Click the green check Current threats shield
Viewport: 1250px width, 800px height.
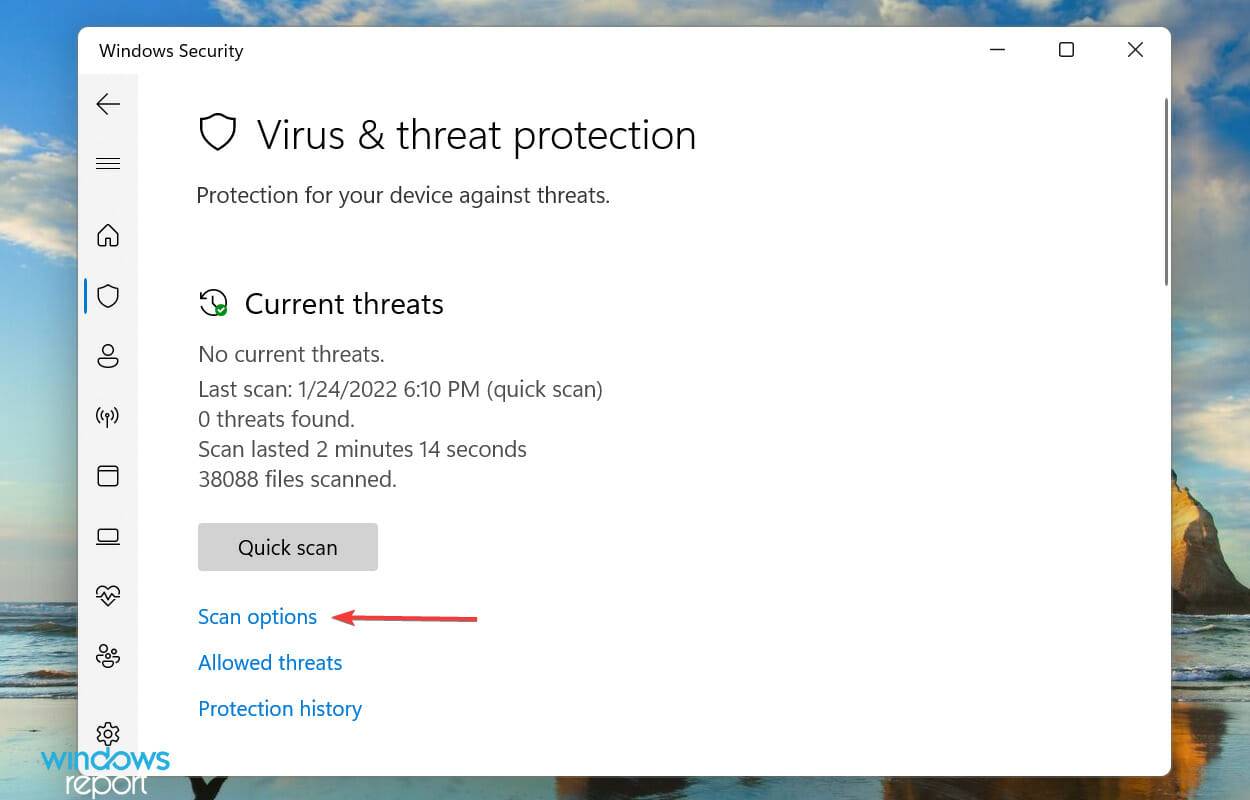pos(214,303)
